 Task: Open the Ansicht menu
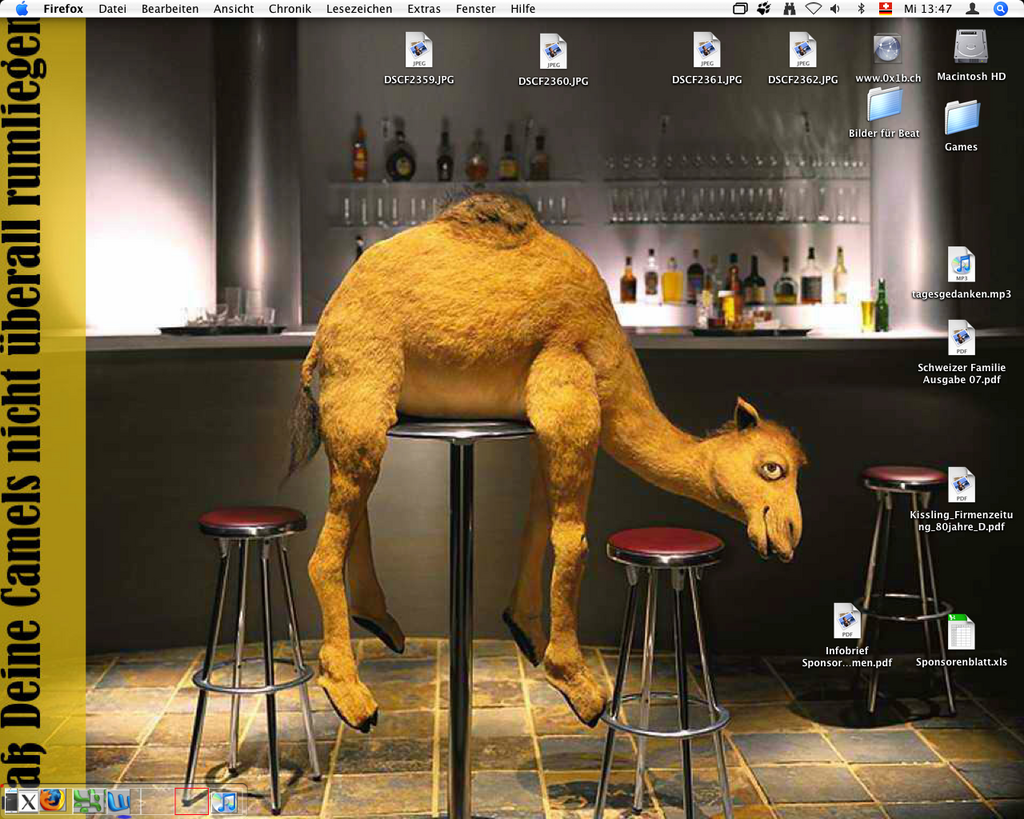tap(233, 8)
